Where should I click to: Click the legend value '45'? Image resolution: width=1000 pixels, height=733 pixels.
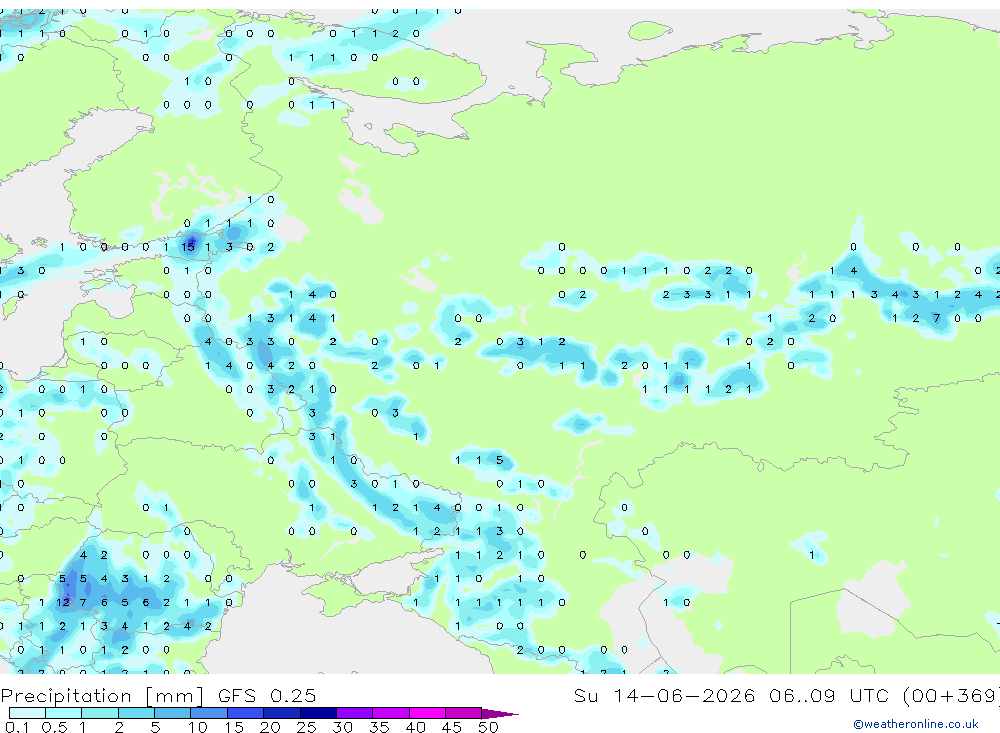452,727
